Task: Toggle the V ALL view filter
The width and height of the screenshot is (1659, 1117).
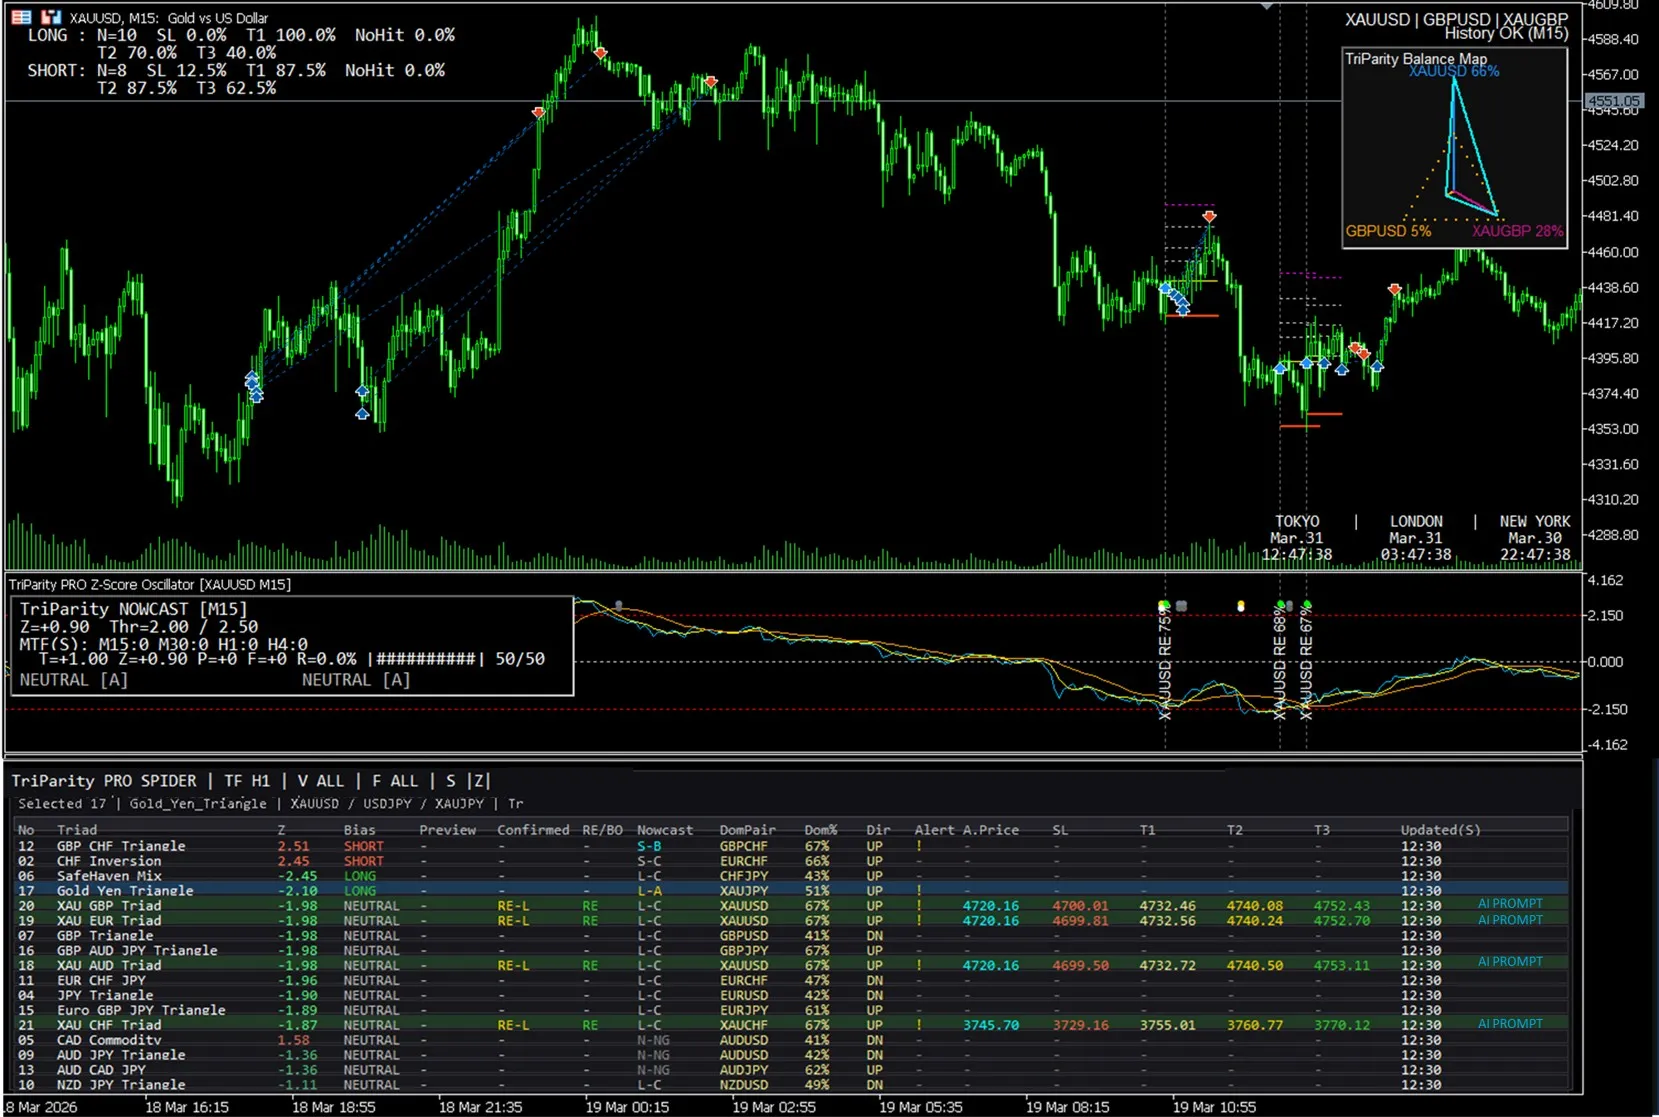Action: click(320, 781)
